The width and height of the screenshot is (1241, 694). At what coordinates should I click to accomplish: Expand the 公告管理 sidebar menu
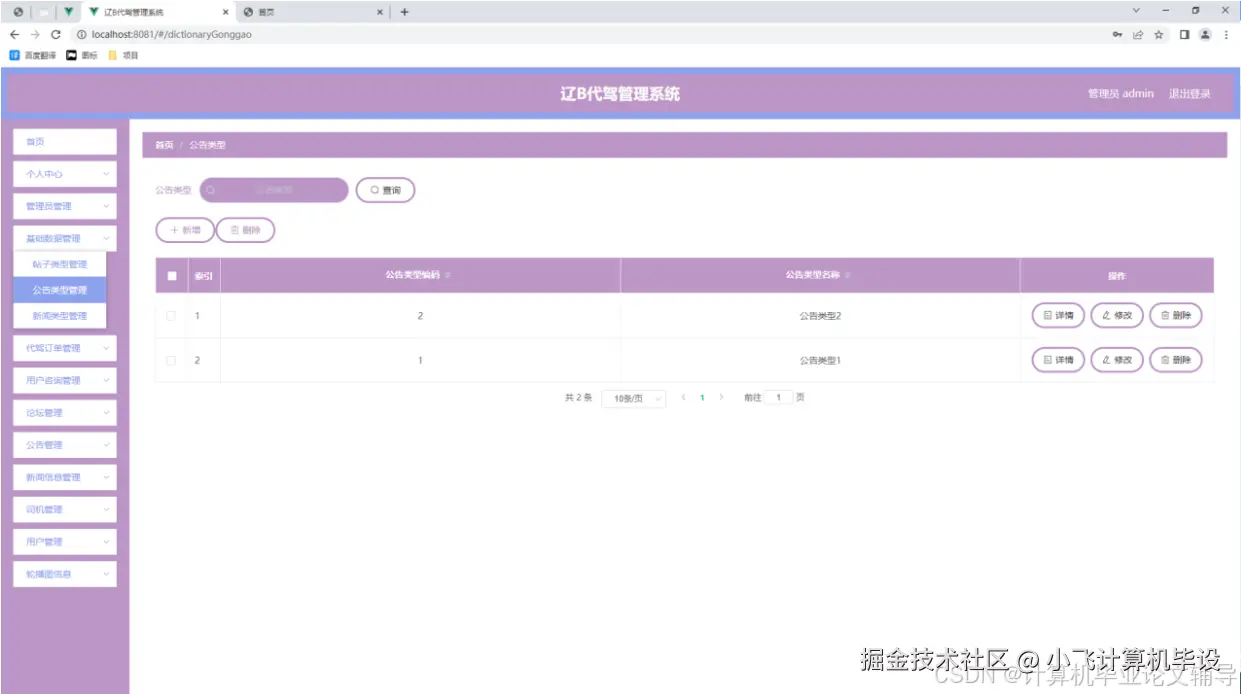point(65,445)
